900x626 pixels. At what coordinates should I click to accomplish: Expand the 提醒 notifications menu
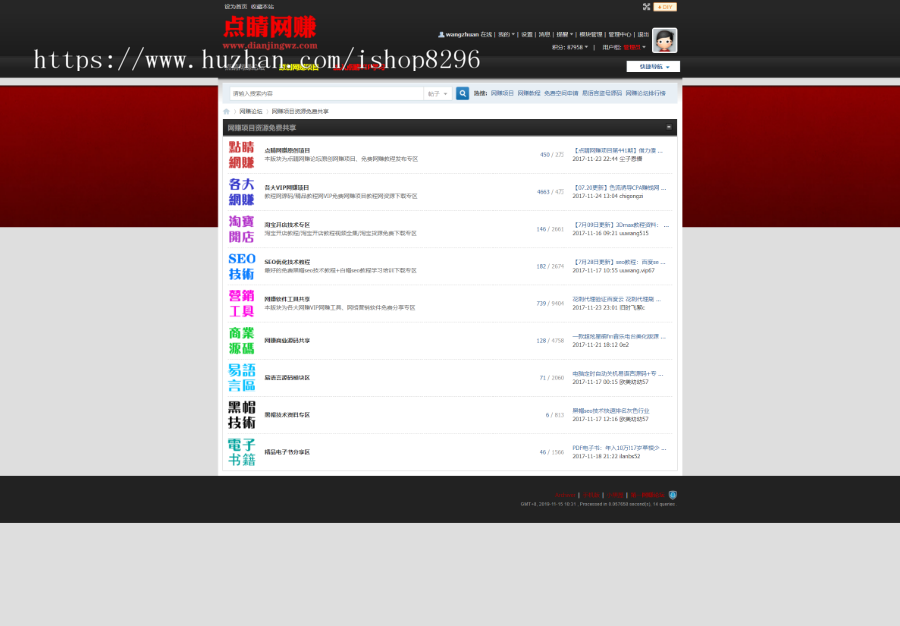coord(565,34)
